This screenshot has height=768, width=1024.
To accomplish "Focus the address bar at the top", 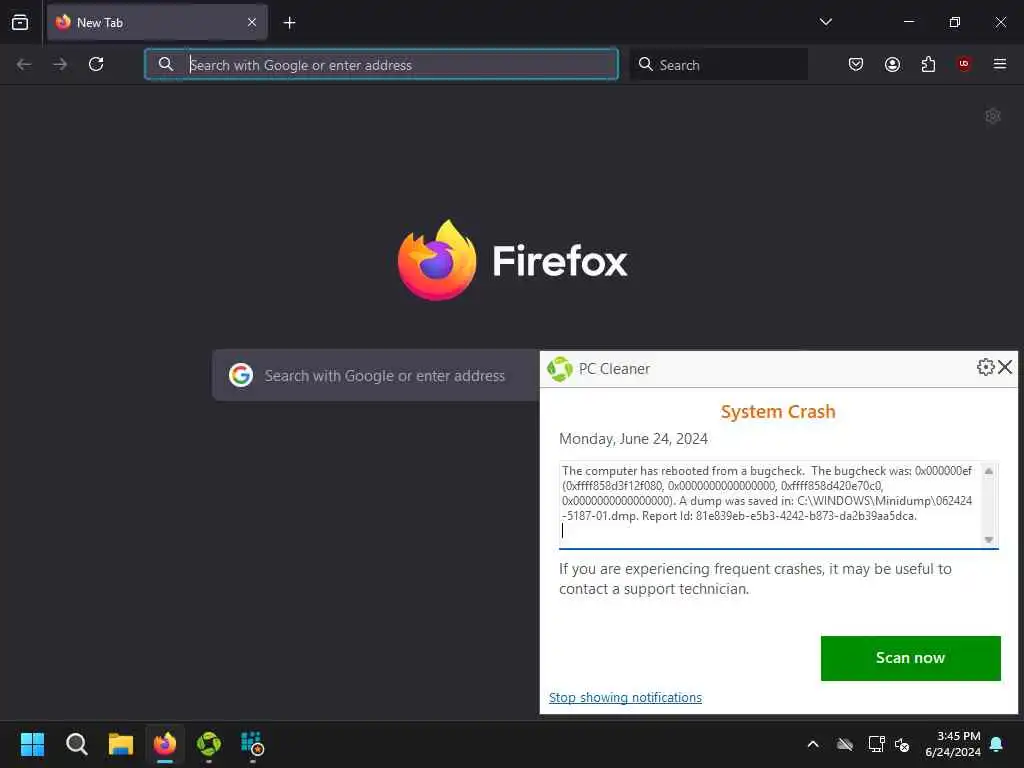I will coord(381,64).
